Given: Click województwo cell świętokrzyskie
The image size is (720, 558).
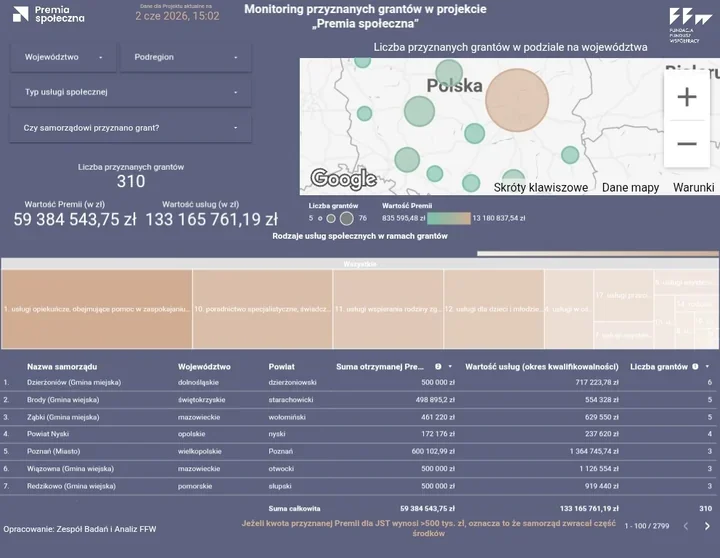Looking at the screenshot, I should 202,400.
